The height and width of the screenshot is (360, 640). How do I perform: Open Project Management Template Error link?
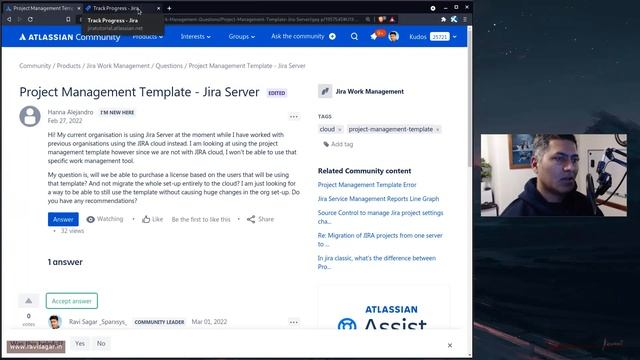pos(367,185)
